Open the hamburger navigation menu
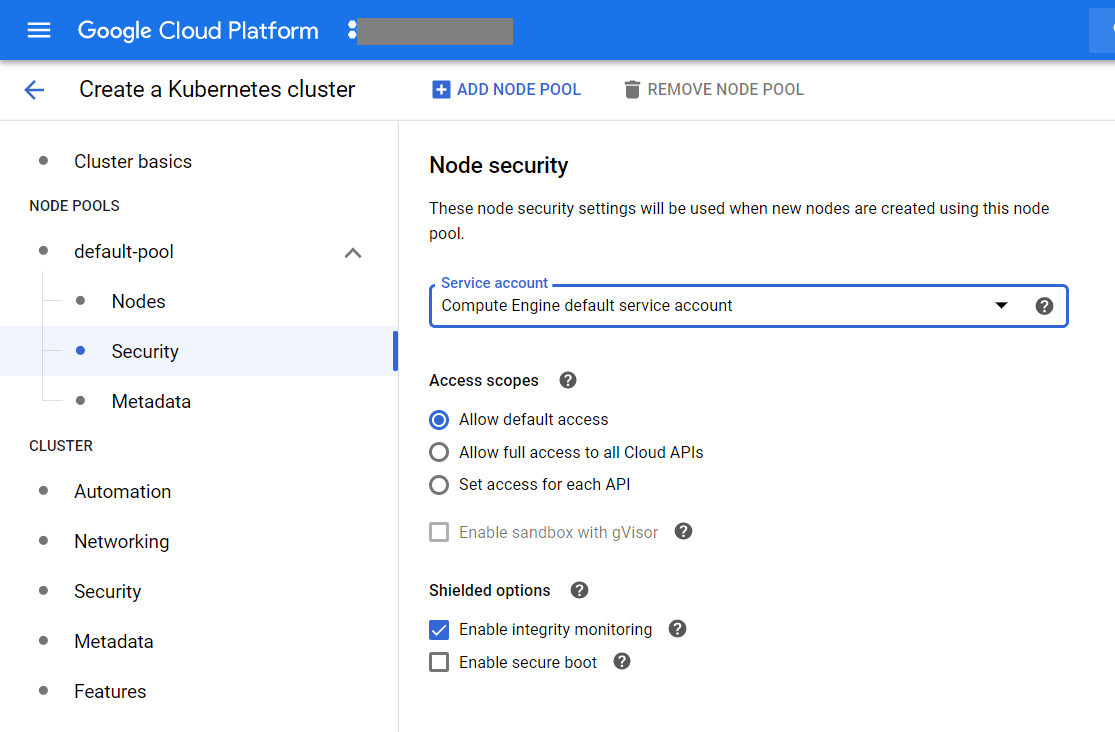The height and width of the screenshot is (732, 1115). coord(38,30)
